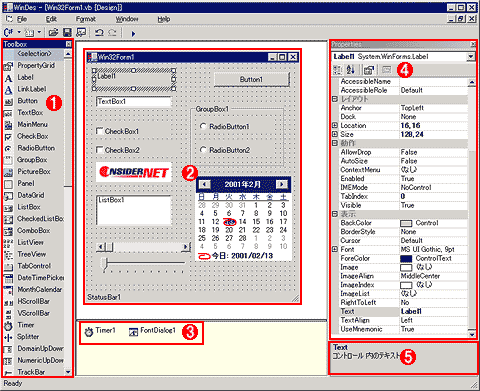The height and width of the screenshot is (391, 480).
Task: Choose the Panel tool in Toolbox
Action: pos(26,183)
